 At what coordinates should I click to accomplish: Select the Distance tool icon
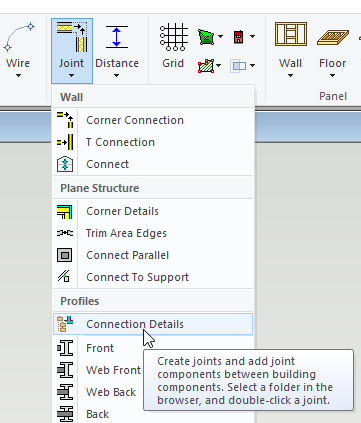click(x=117, y=37)
